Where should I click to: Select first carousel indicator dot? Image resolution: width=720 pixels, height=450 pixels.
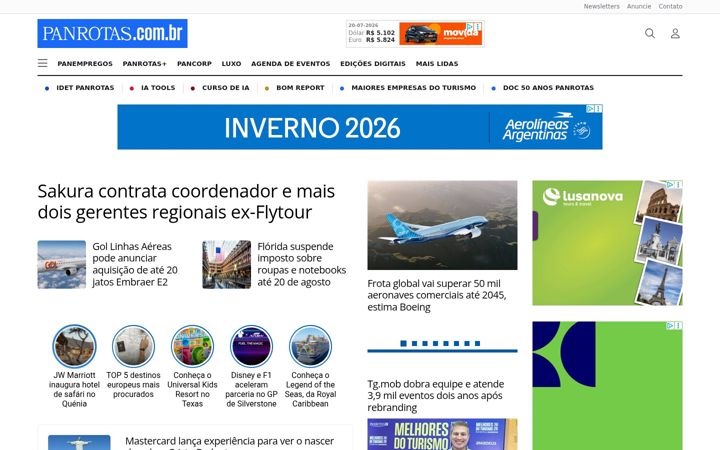pos(403,343)
